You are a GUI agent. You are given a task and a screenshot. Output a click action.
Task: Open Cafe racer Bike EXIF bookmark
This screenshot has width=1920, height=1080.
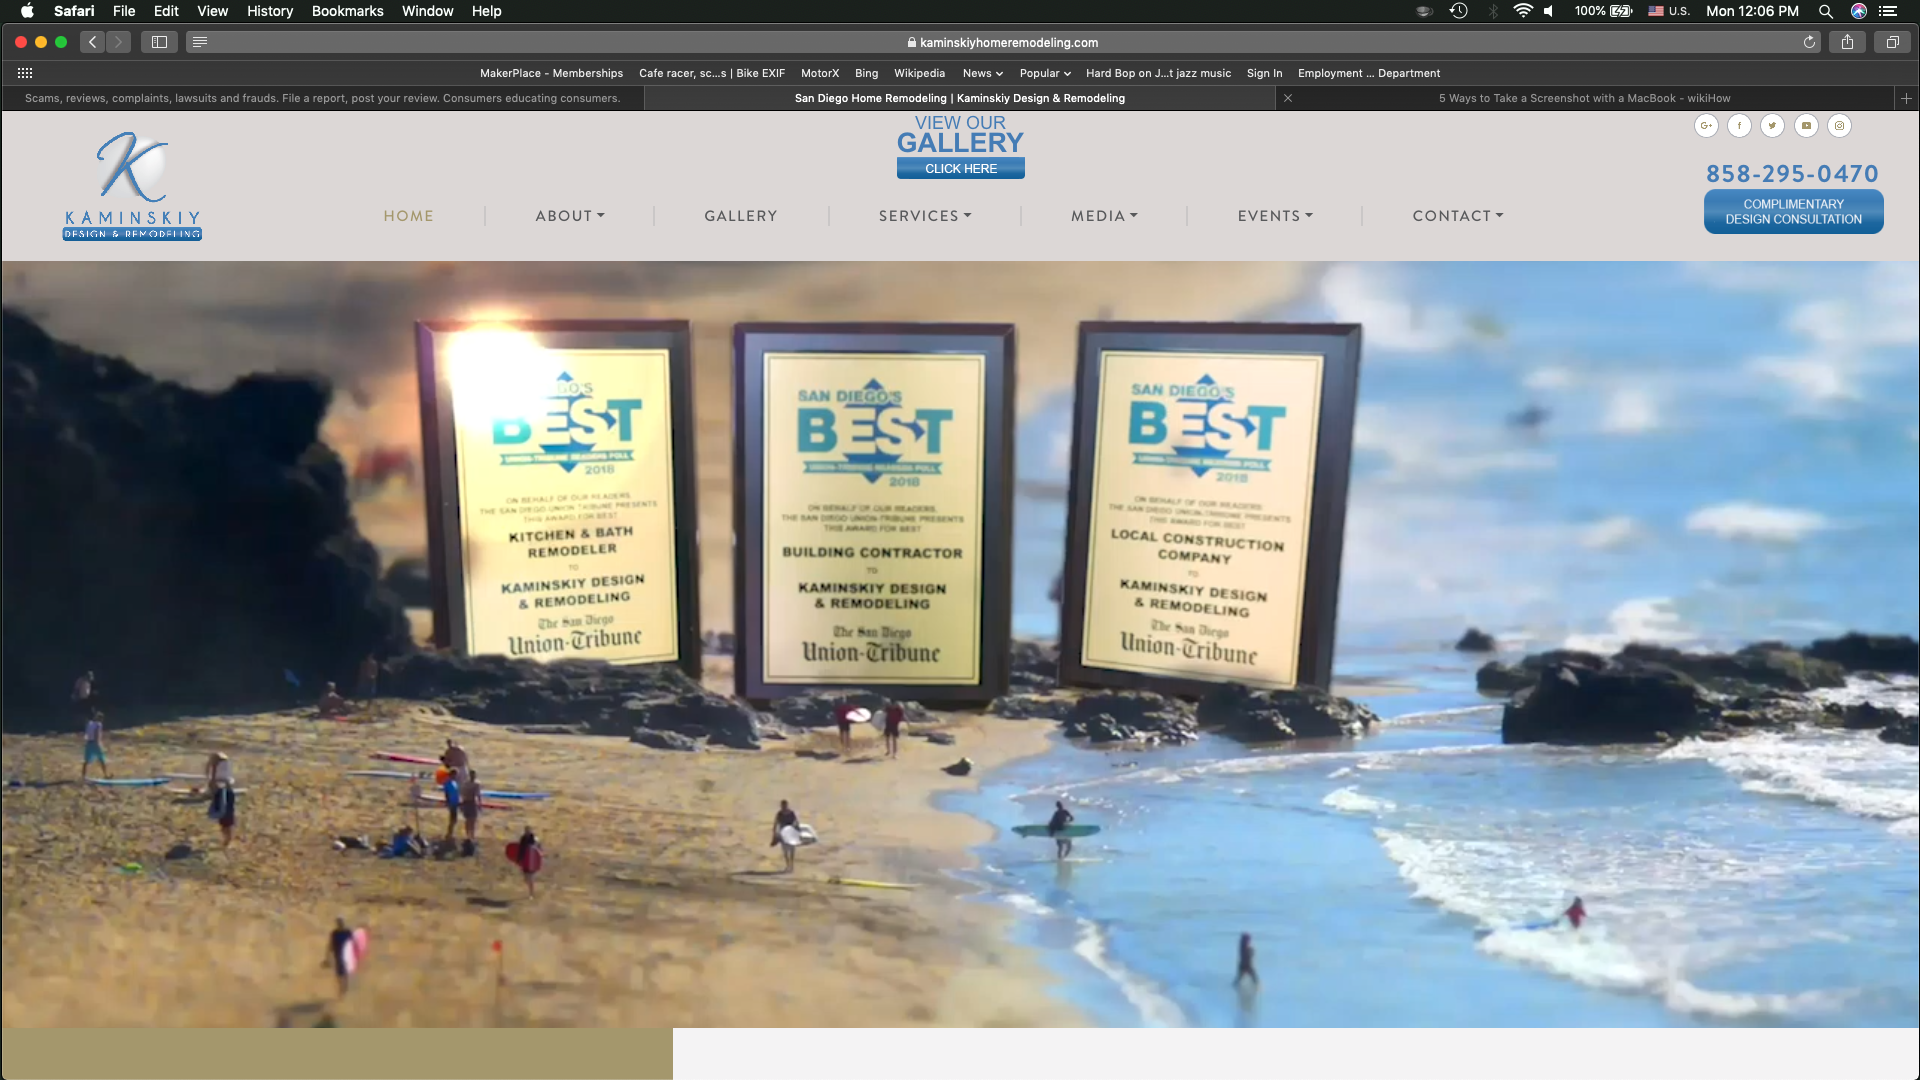(712, 73)
